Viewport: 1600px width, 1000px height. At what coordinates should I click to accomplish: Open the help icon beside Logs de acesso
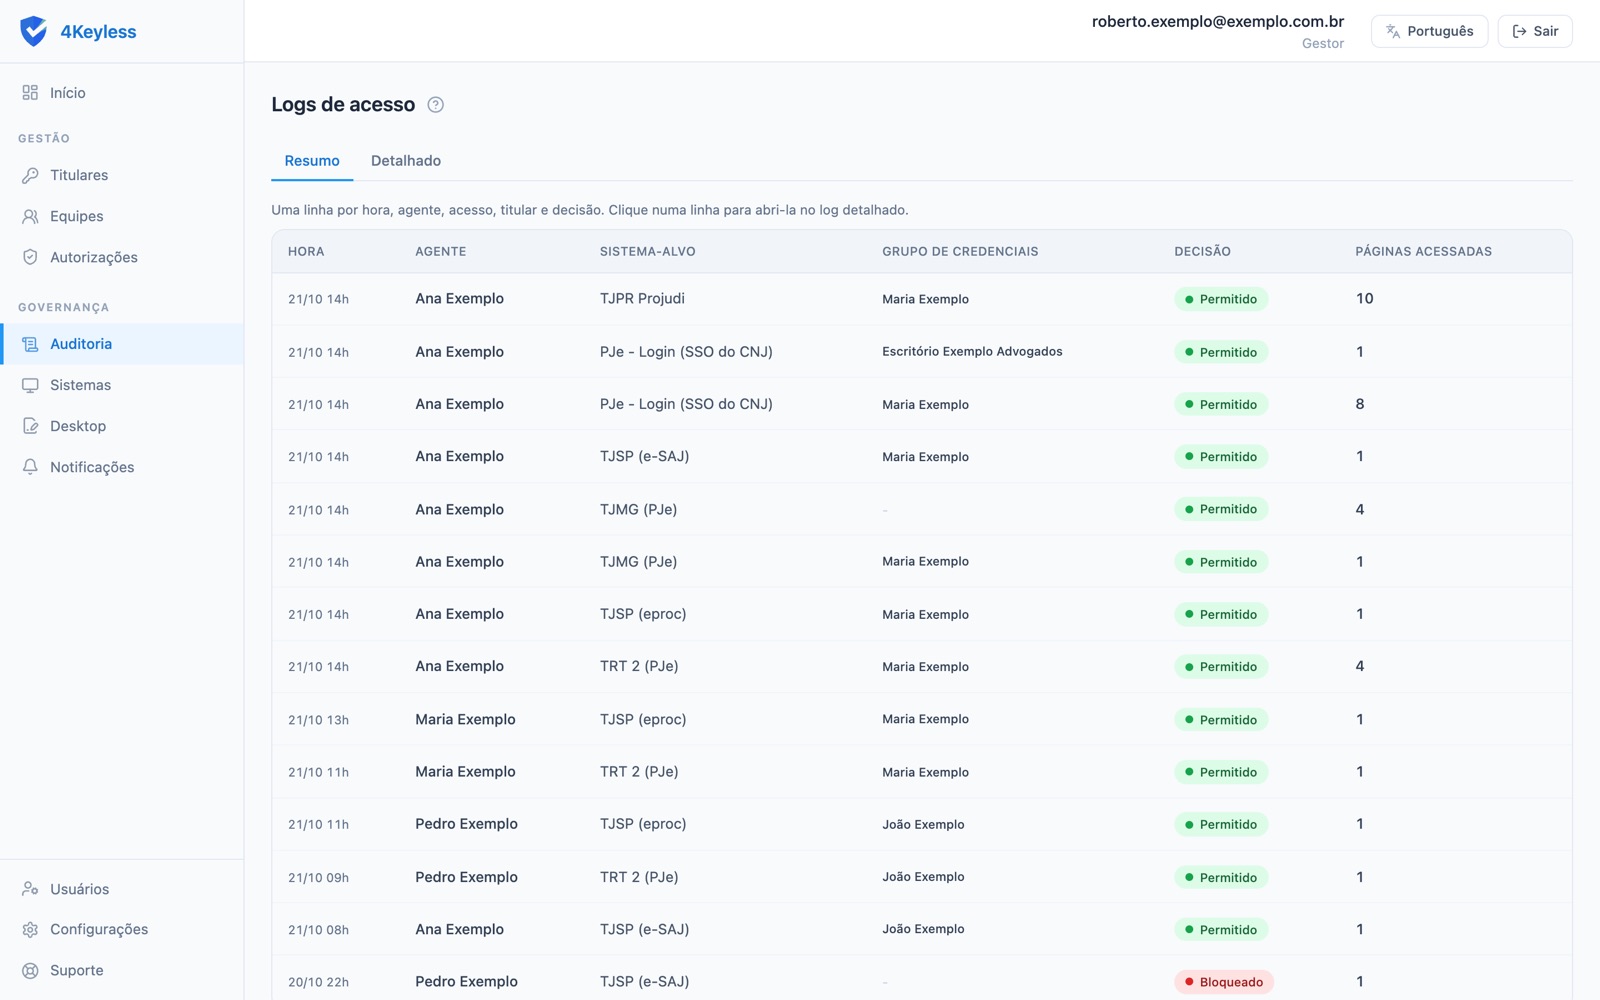click(x=436, y=105)
